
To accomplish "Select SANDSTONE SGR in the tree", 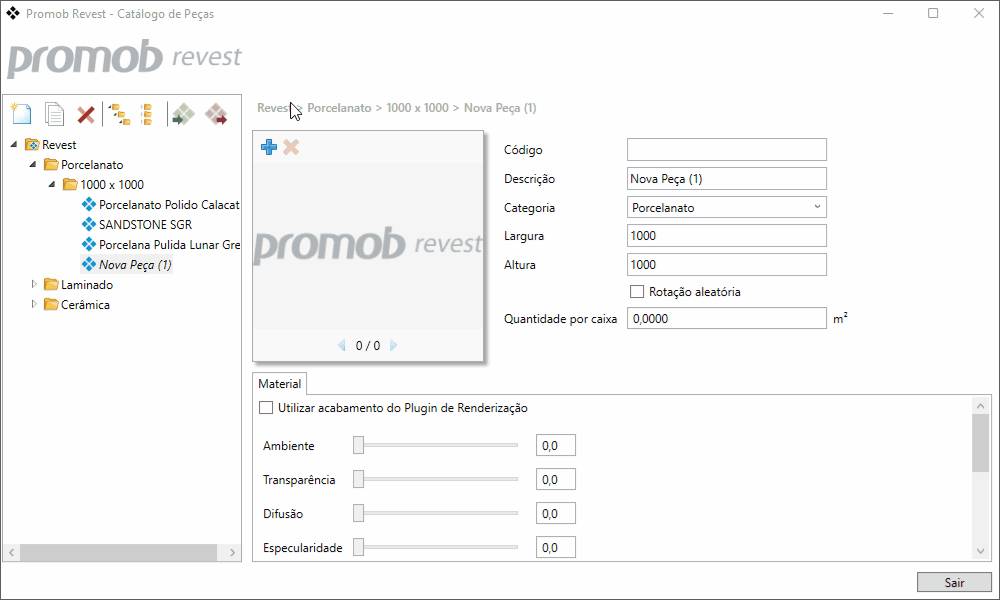I will [145, 224].
